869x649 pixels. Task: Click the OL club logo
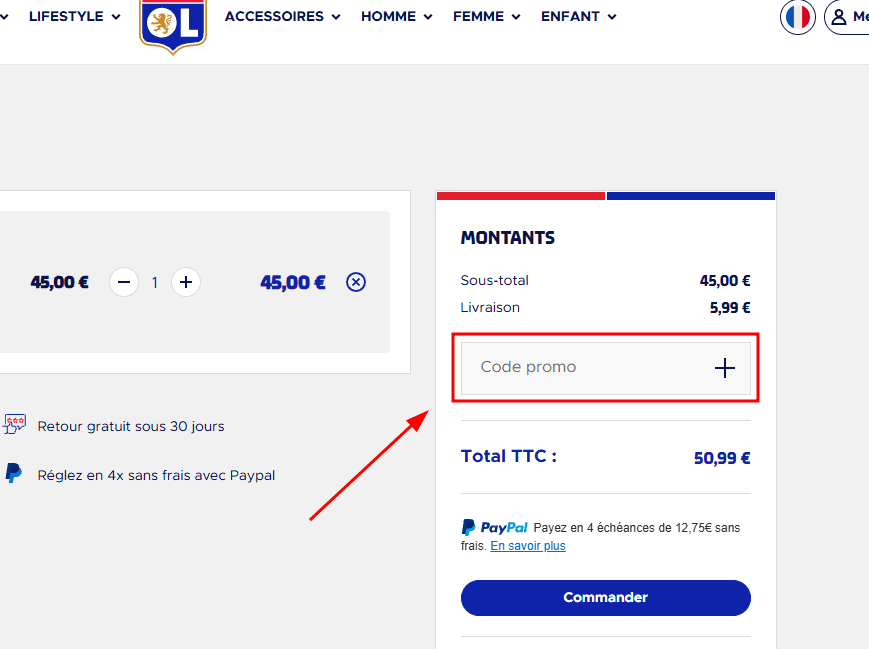click(172, 23)
